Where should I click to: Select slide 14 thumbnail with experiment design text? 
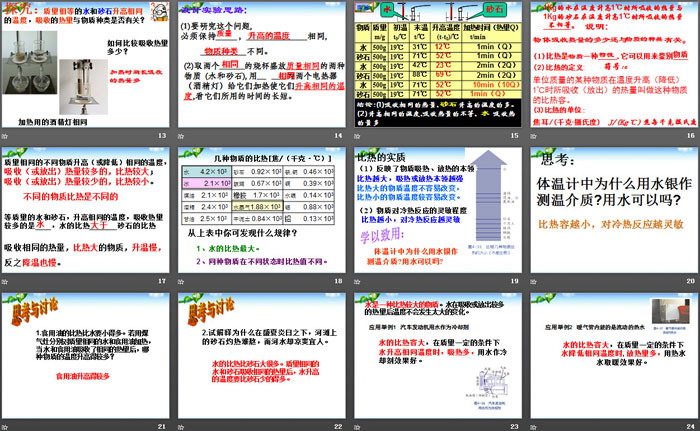pyautogui.click(x=262, y=64)
